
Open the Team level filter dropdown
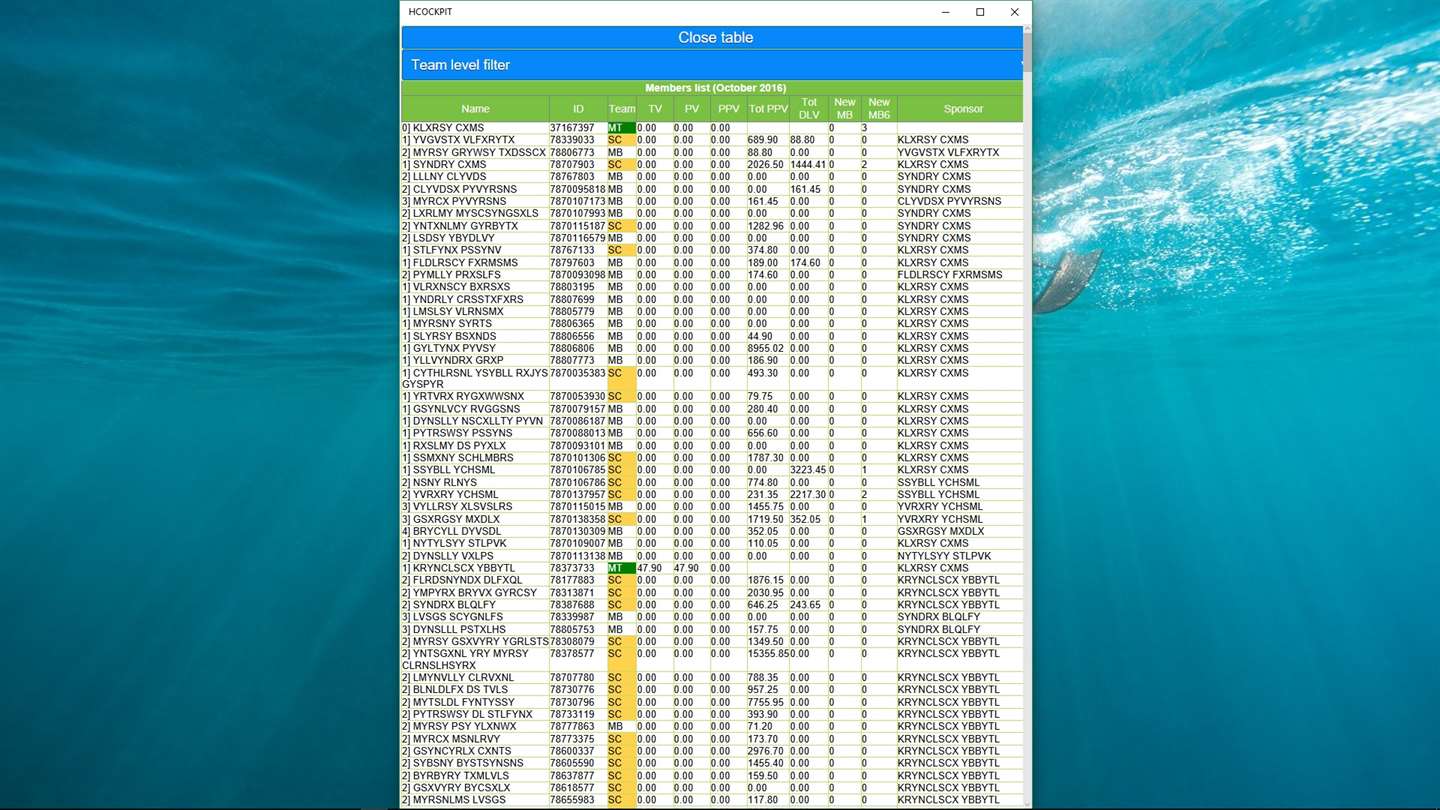712,65
